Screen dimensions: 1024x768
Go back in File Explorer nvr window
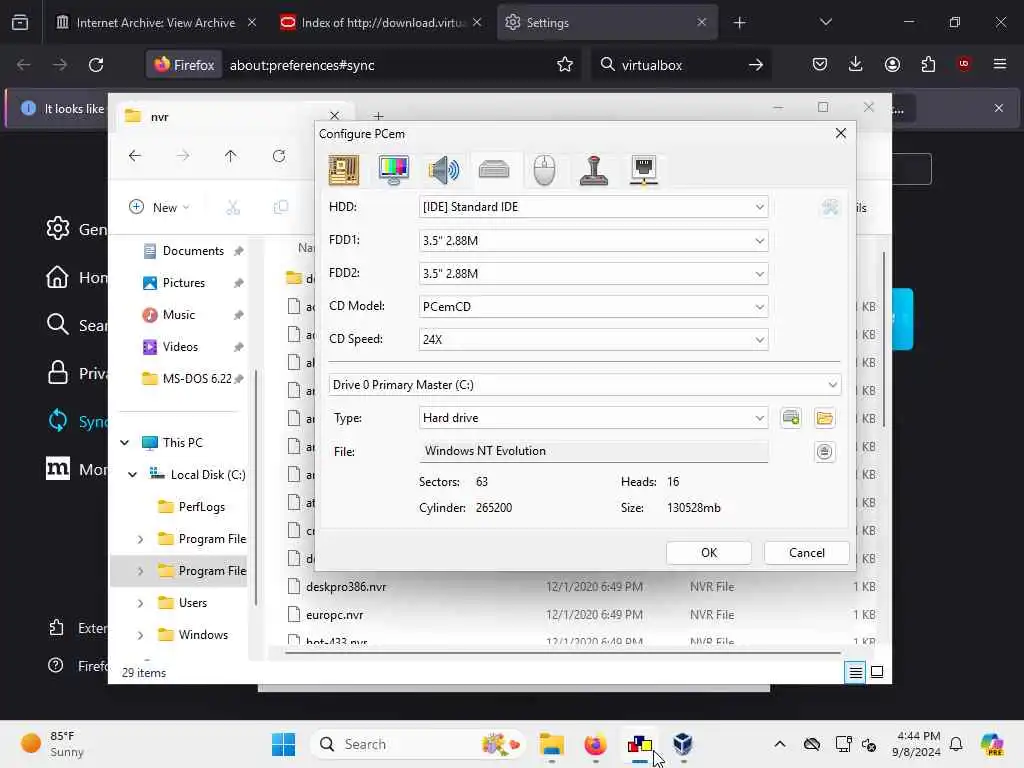tap(135, 155)
